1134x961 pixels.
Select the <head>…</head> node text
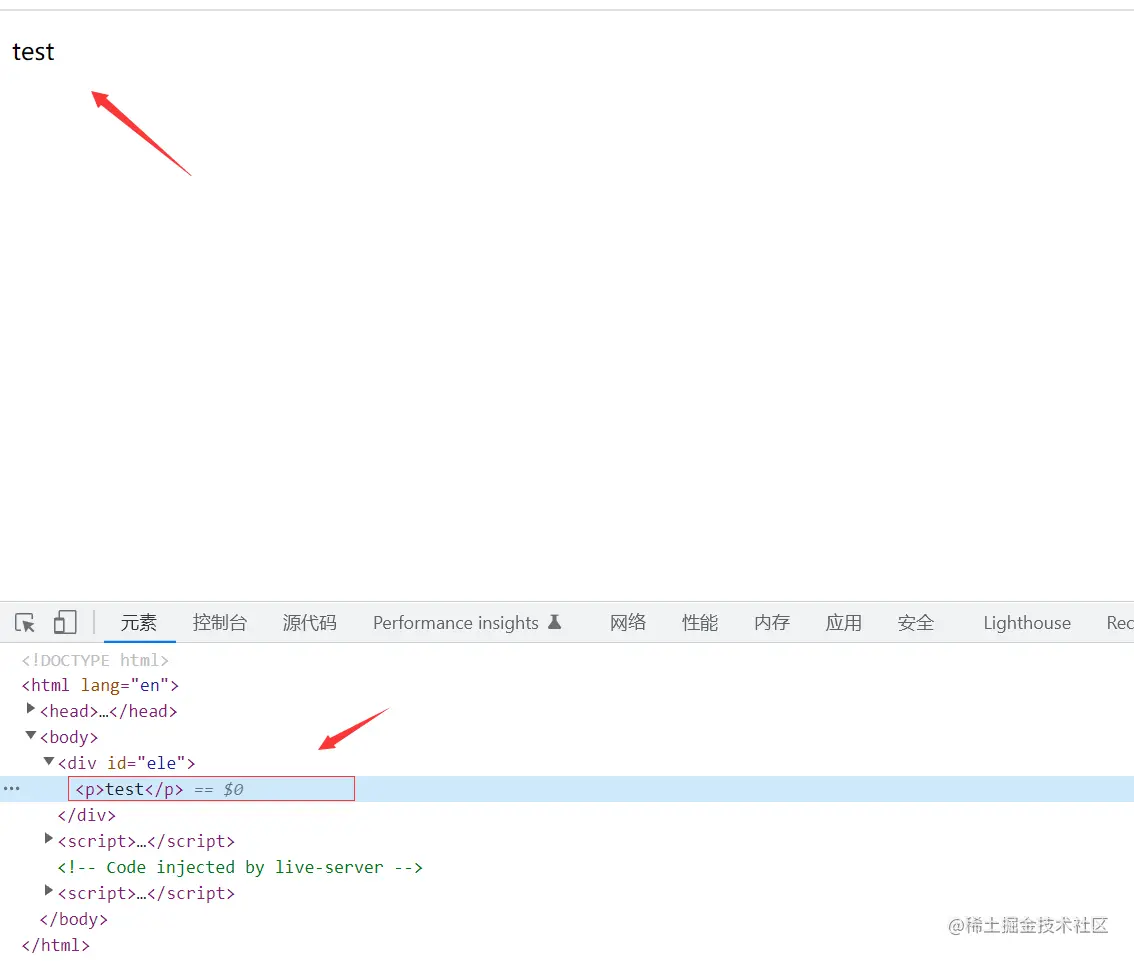108,711
